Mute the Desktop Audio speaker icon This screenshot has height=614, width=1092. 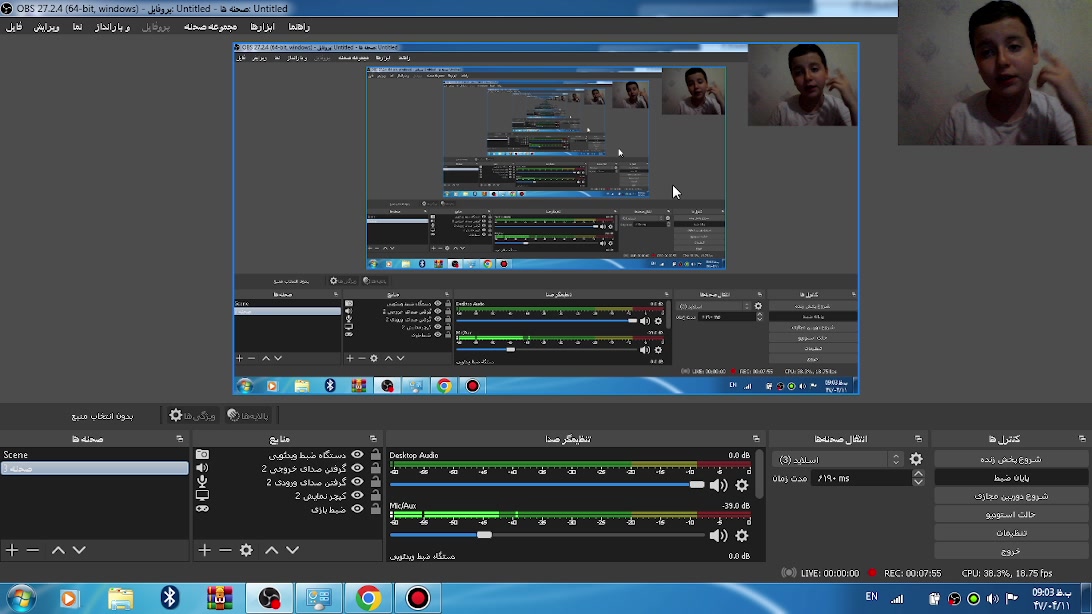(718, 485)
